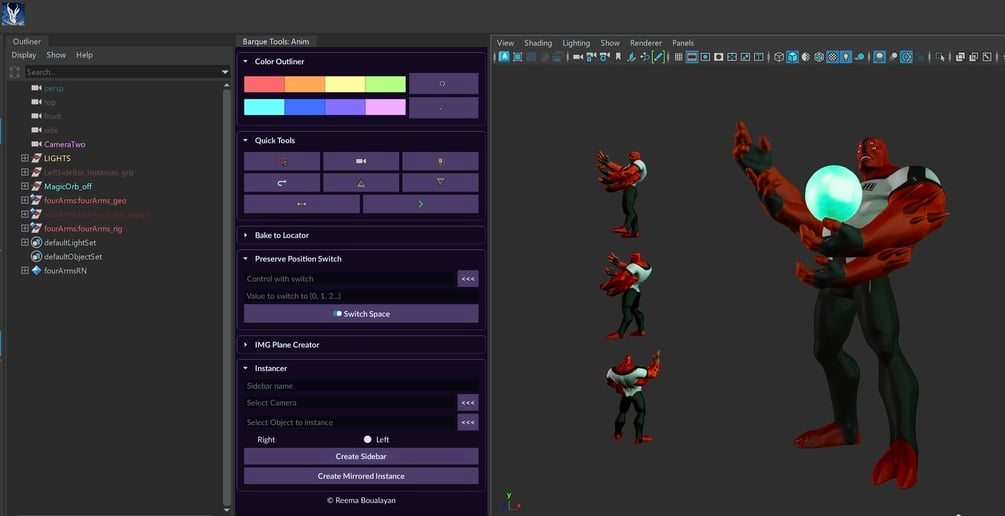Viewport: 1005px width, 516px height.
Task: Toggle Wireframe on Shaded icon
Action: tap(819, 56)
